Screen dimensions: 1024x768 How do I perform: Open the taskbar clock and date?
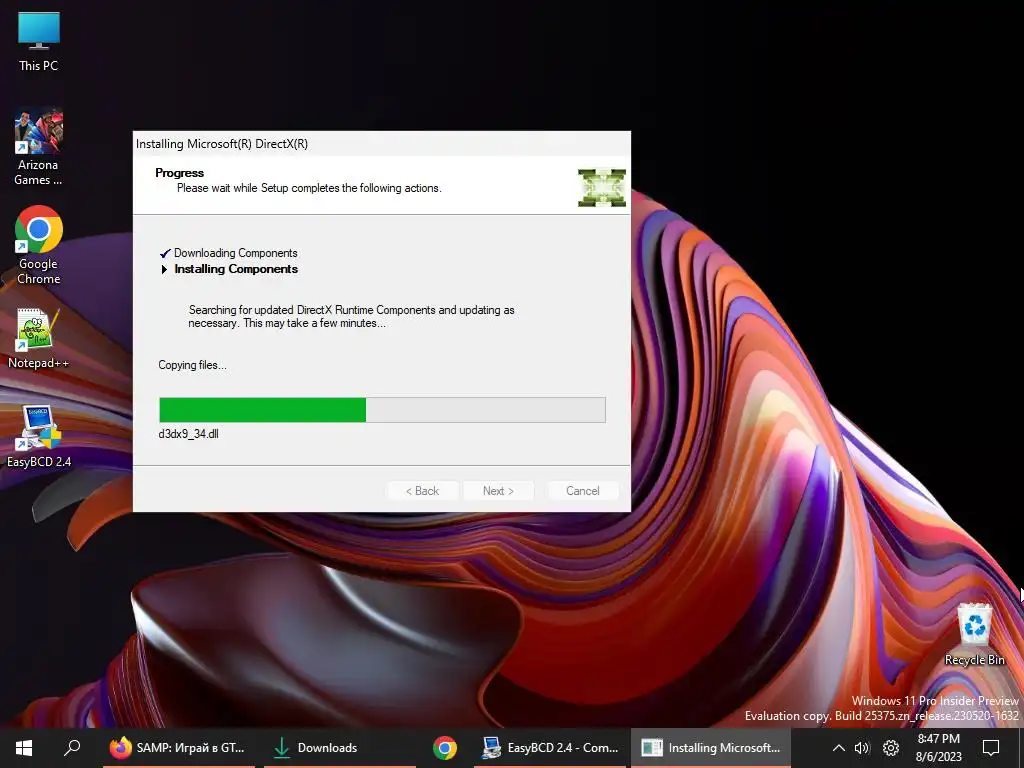pos(938,748)
